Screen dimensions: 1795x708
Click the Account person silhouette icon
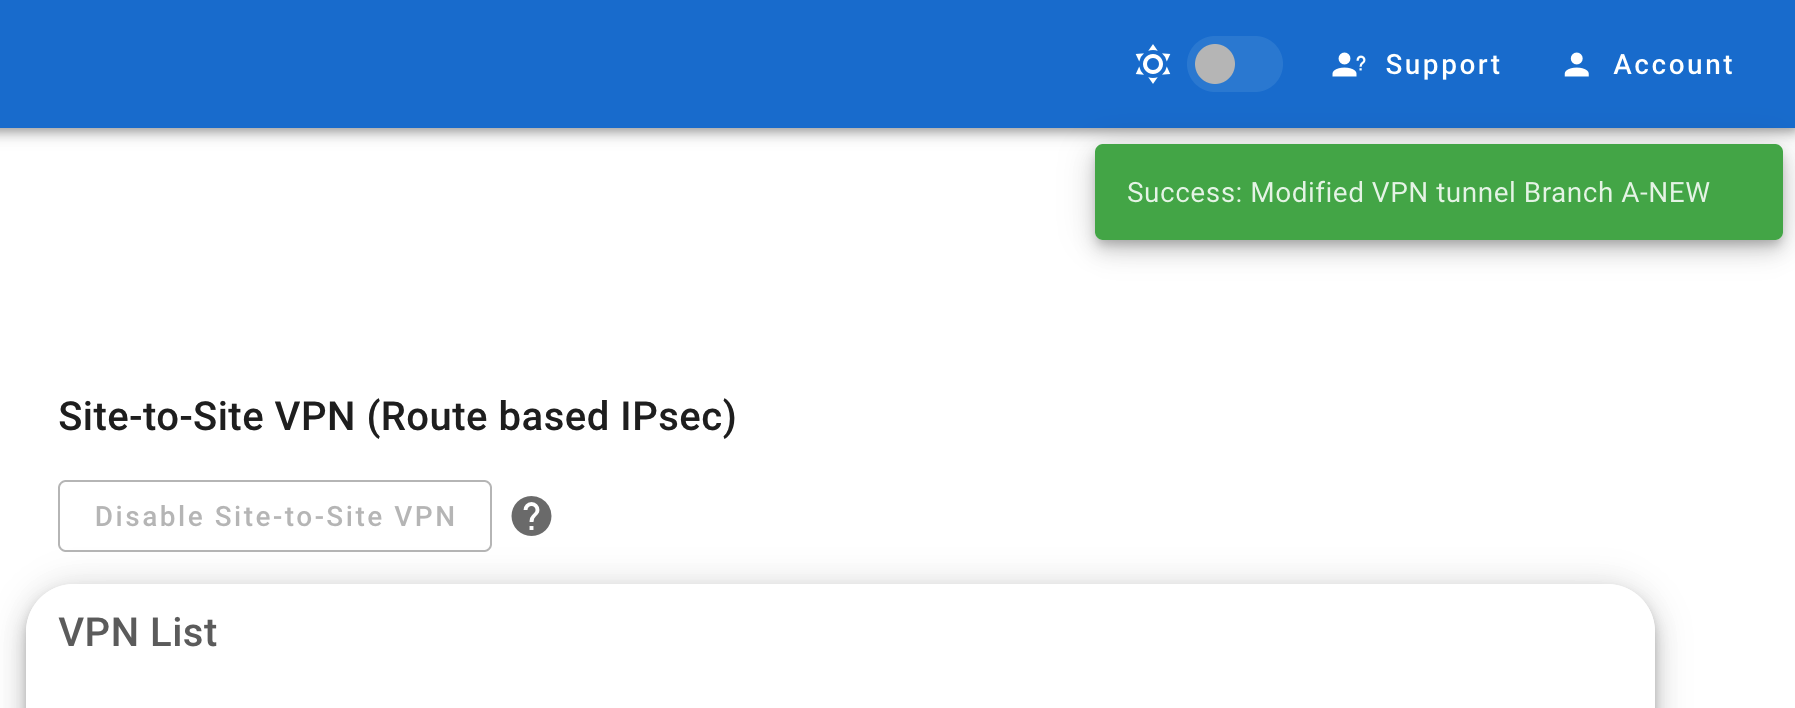pyautogui.click(x=1576, y=65)
